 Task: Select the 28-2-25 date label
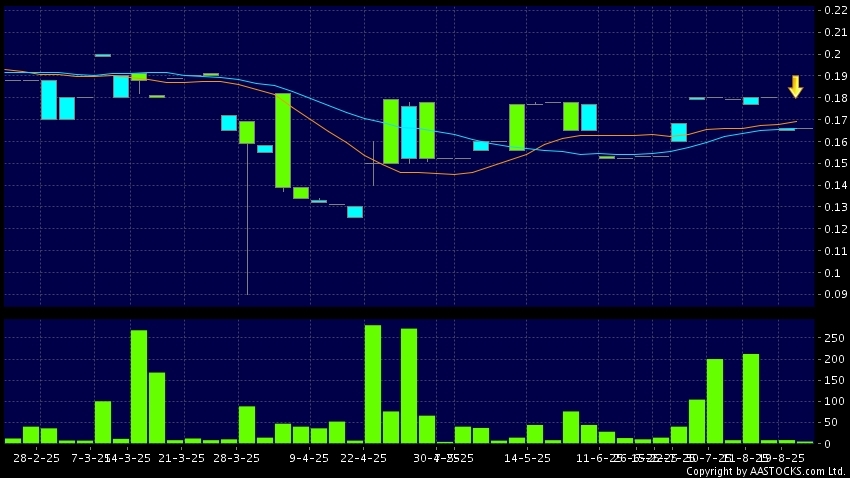click(36, 458)
